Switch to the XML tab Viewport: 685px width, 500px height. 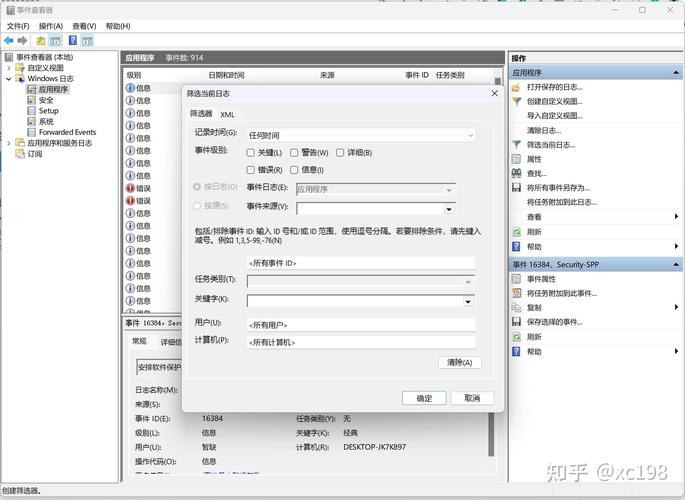[228, 114]
